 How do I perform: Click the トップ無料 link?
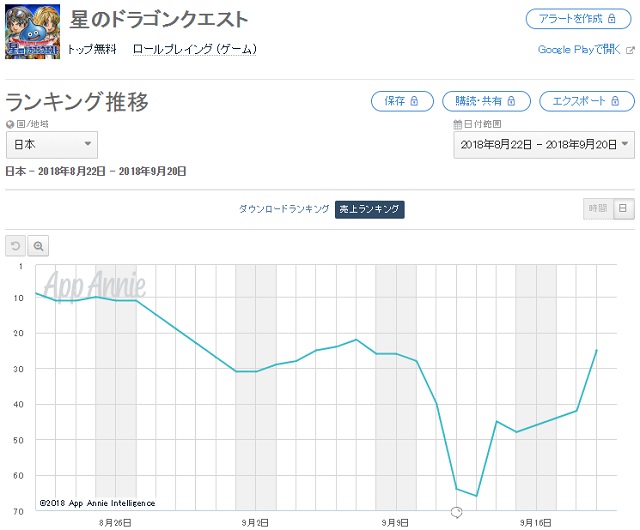pos(93,49)
